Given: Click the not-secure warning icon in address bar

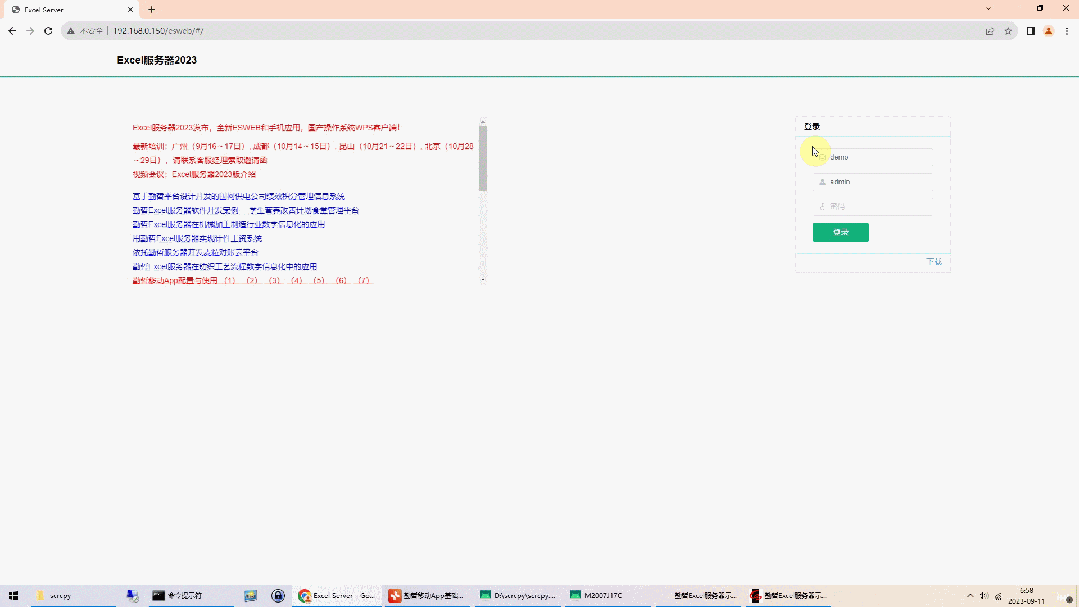Looking at the screenshot, I should 71,31.
